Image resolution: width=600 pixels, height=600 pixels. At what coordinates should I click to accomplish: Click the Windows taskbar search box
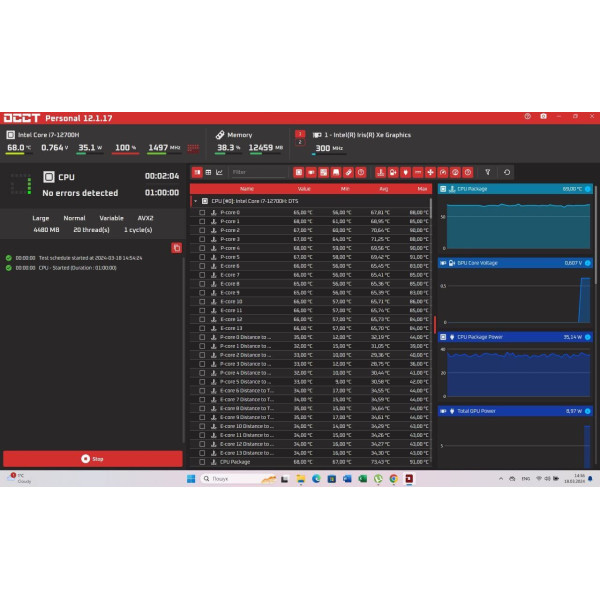[x=238, y=479]
